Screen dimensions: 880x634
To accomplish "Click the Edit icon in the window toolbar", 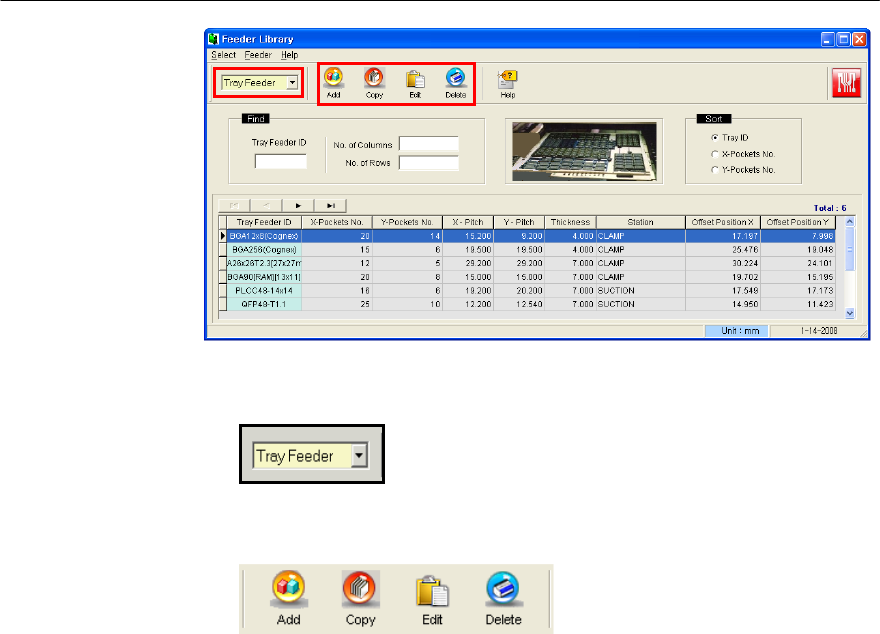I will (415, 79).
